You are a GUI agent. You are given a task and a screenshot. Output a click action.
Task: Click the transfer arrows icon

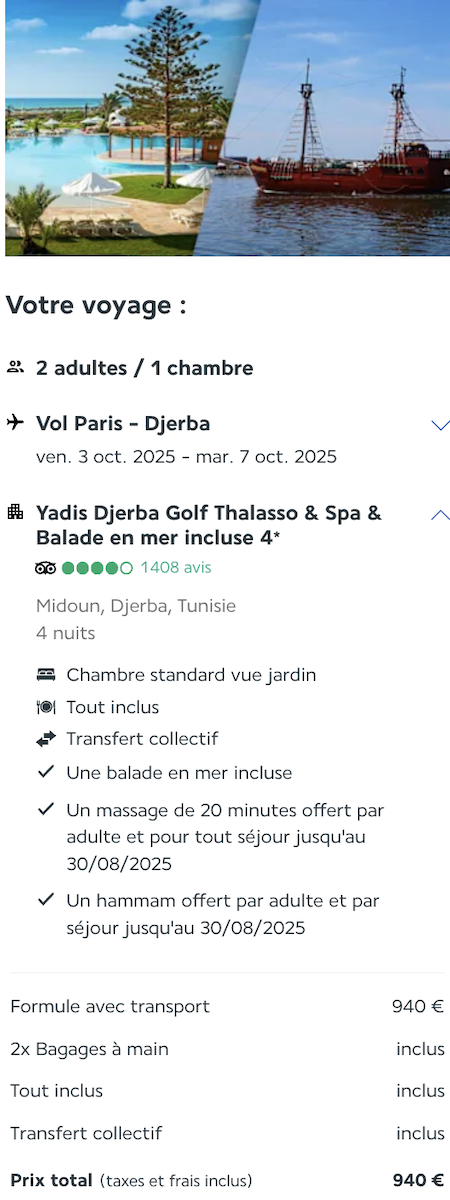(46, 740)
